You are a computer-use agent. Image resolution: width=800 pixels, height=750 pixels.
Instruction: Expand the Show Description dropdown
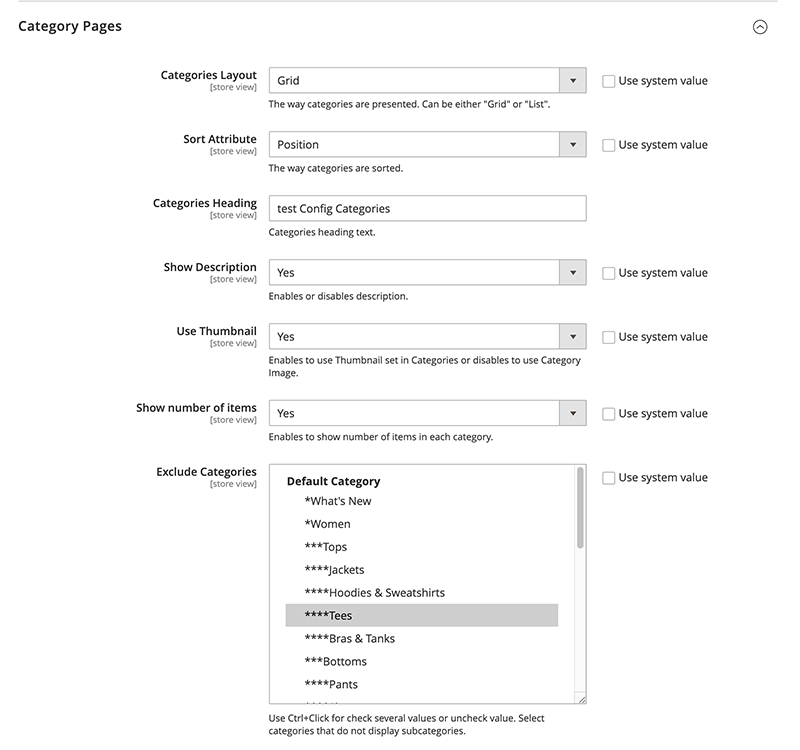427,273
